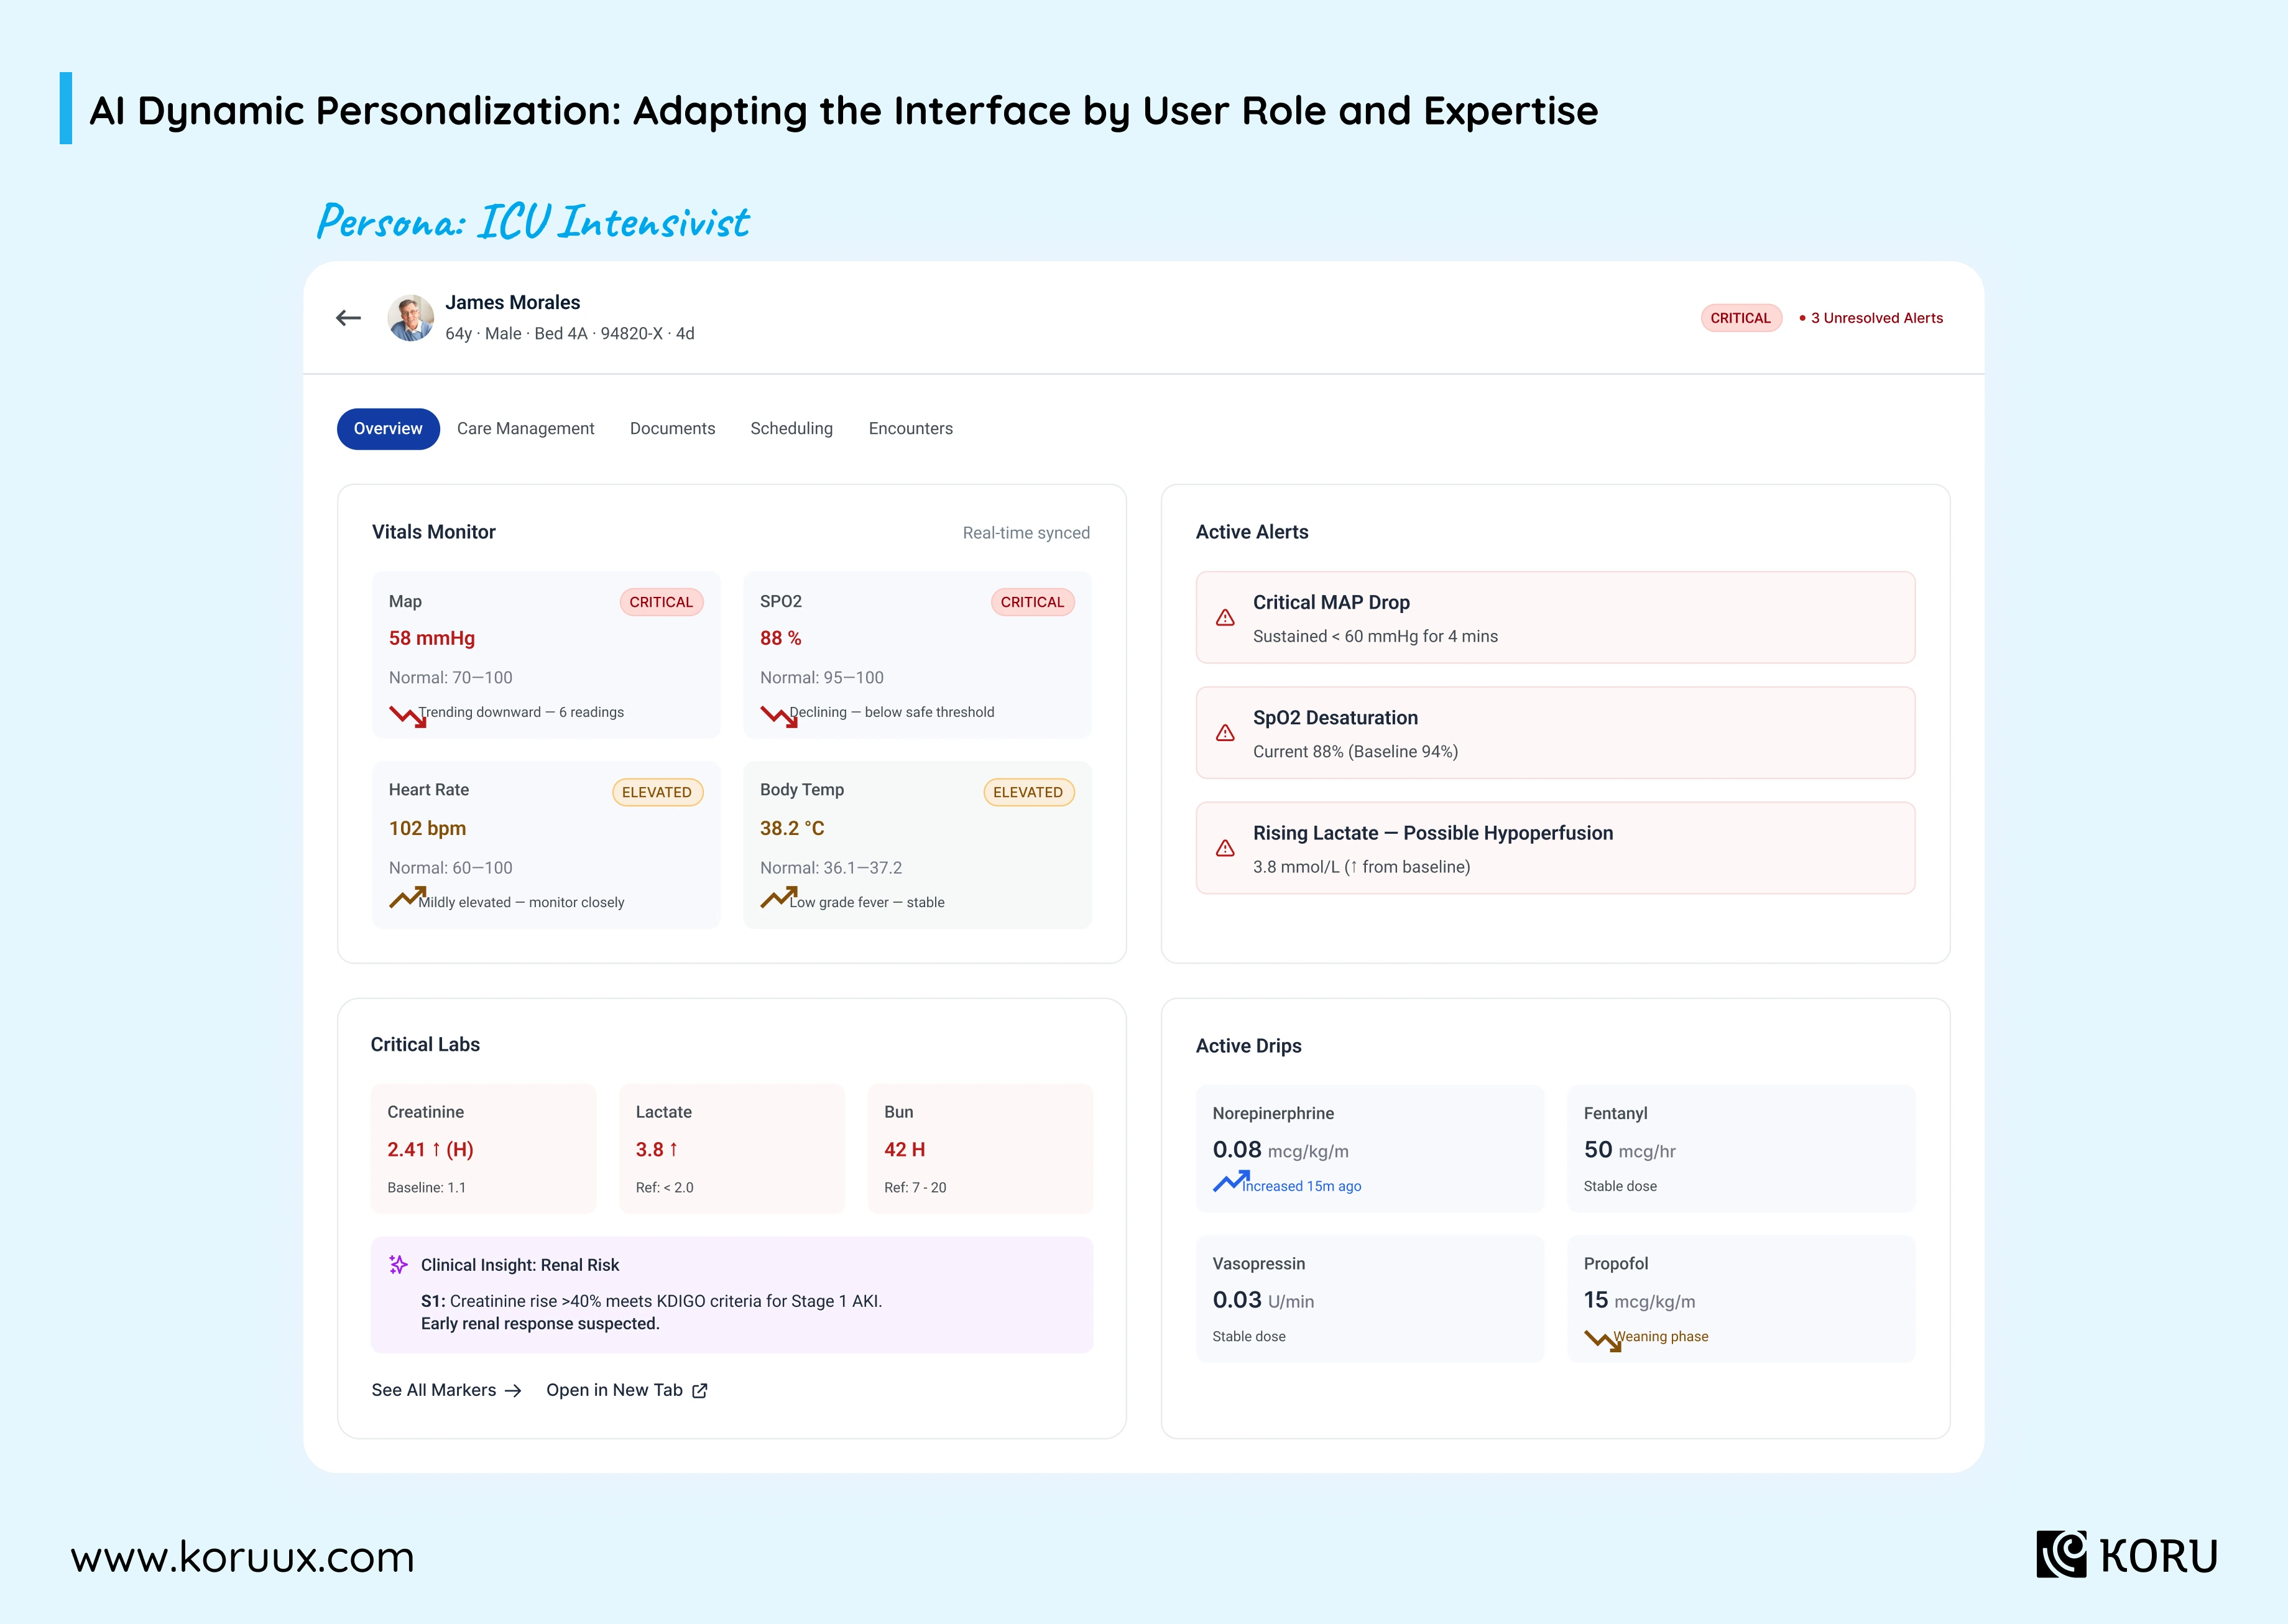Click Normal: 95—100 in the SPO2 card
Viewport: 2288px width, 1624px height.
click(x=822, y=678)
